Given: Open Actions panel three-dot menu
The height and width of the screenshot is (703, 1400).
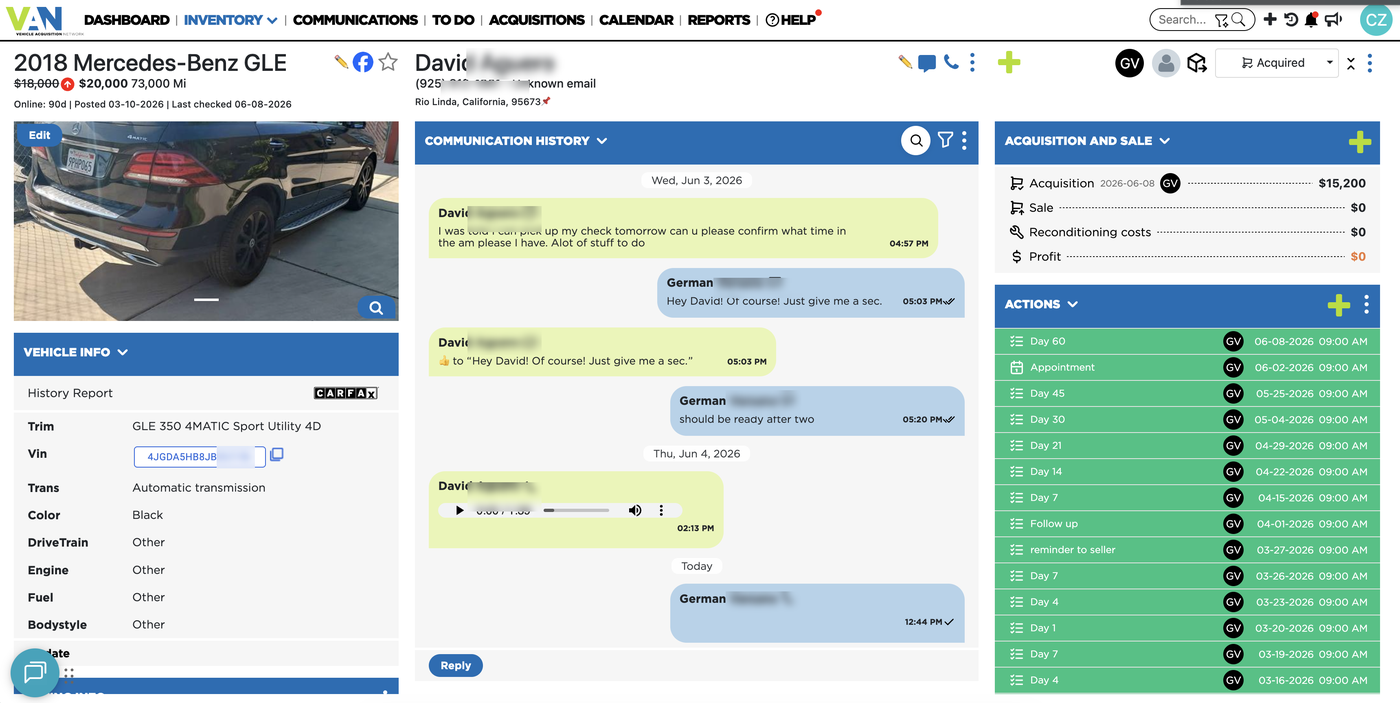Looking at the screenshot, I should click(x=1366, y=304).
